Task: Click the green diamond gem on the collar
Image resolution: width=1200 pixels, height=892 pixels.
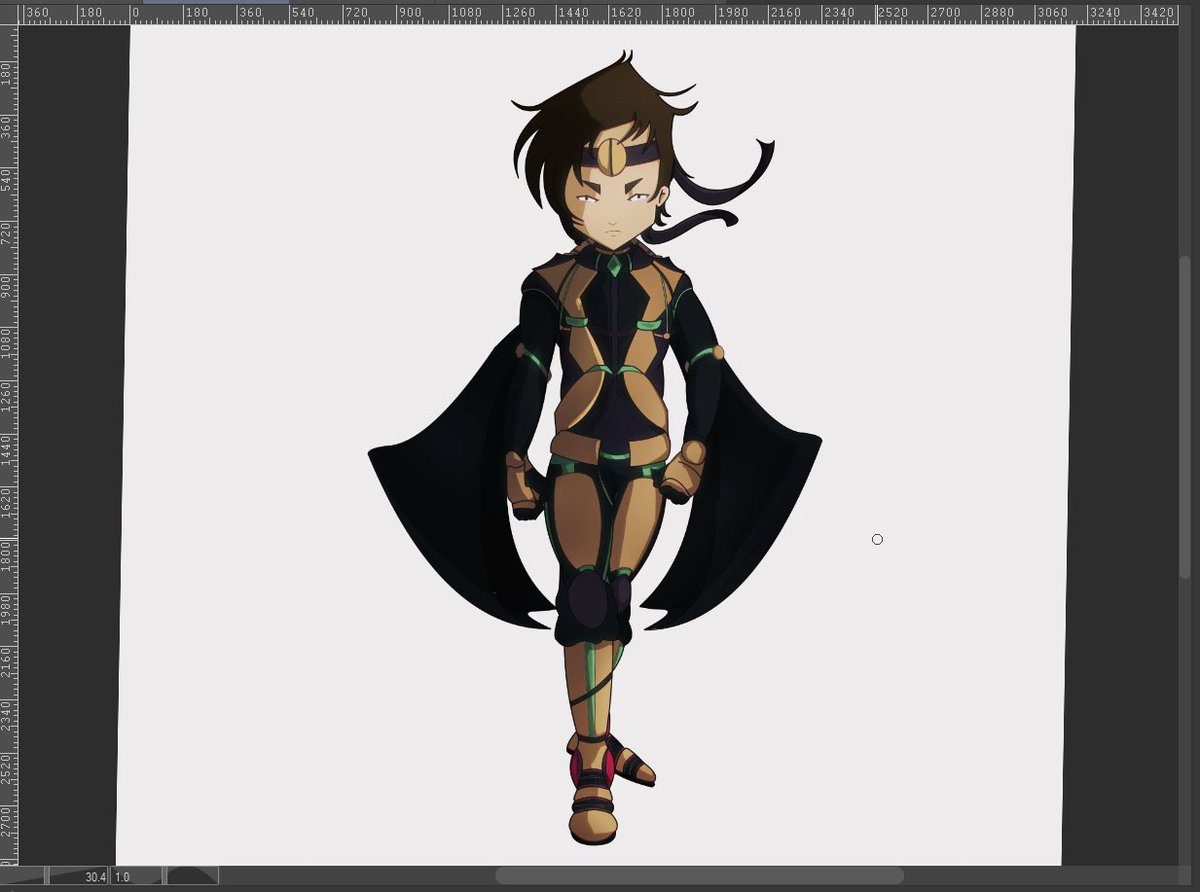Action: click(614, 265)
